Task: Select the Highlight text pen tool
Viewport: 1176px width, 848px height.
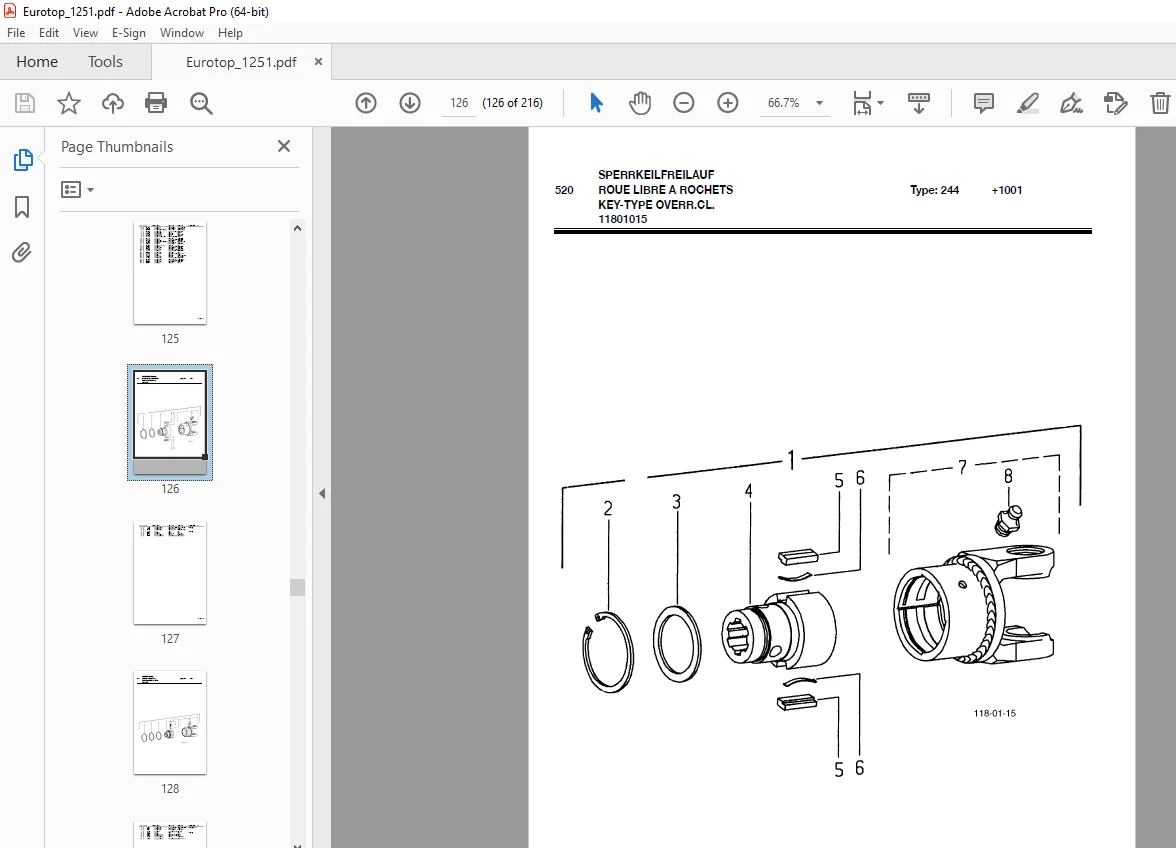Action: coord(1028,103)
